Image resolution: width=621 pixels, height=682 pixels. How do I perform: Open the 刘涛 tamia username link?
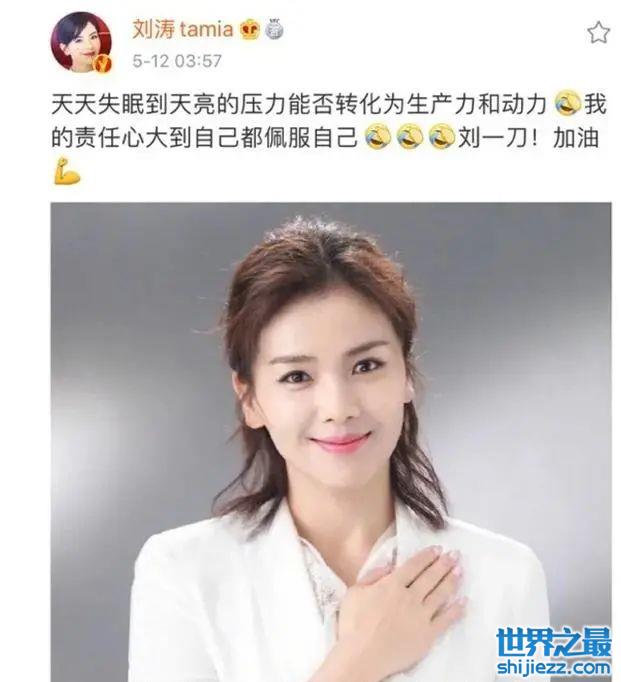point(183,30)
